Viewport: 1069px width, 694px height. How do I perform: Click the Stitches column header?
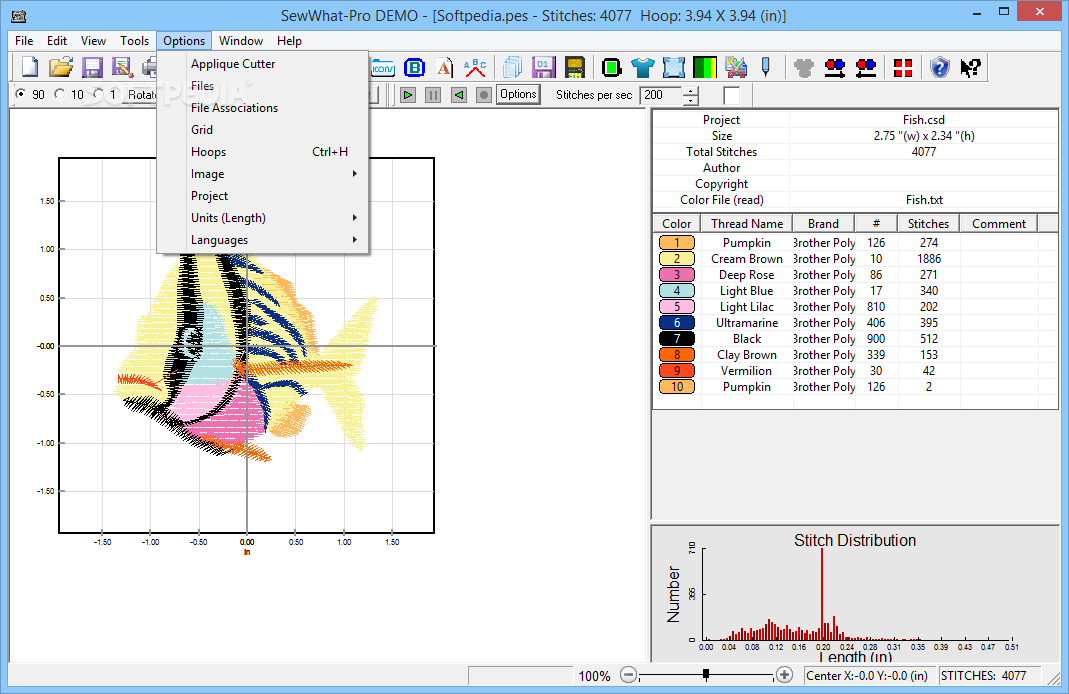coord(929,224)
